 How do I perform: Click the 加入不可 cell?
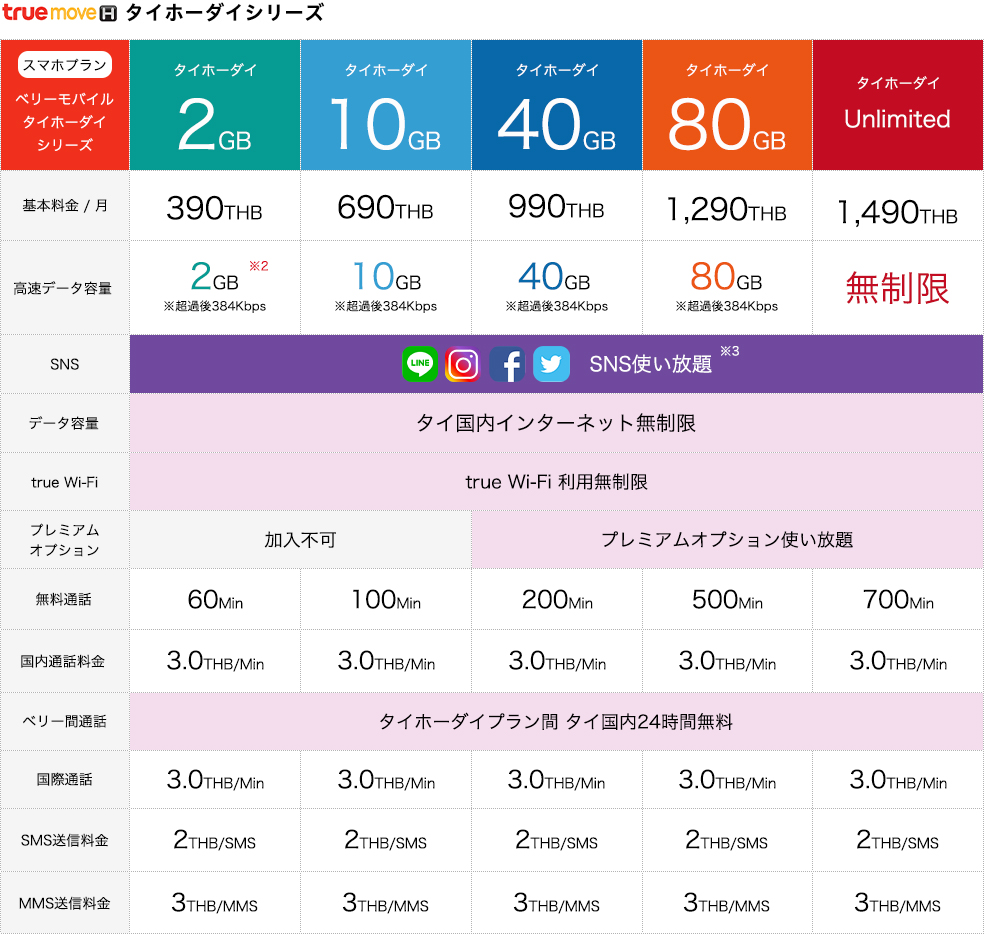(x=301, y=540)
